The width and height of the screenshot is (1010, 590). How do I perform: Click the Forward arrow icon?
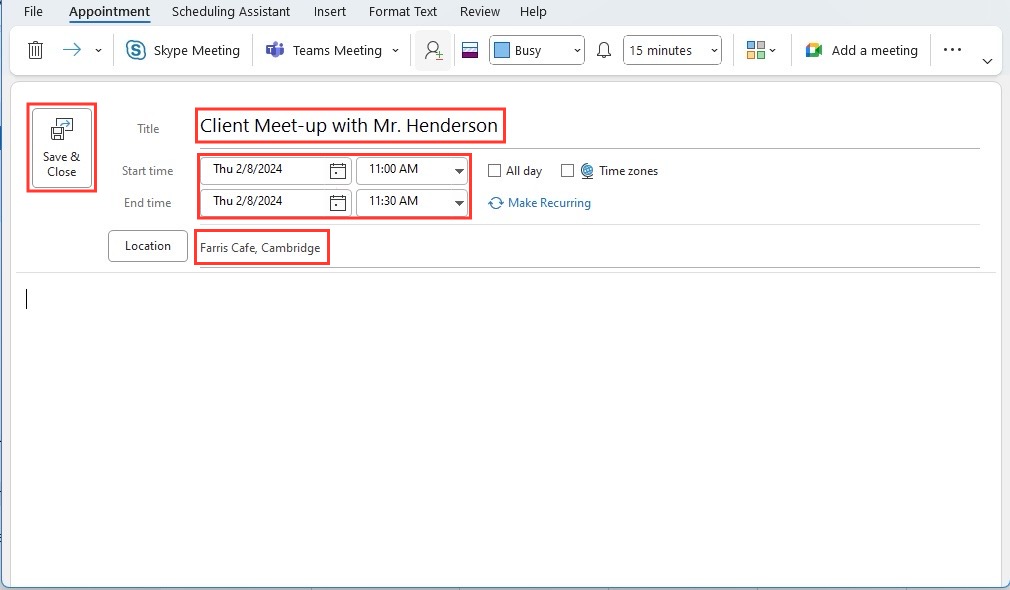click(71, 50)
